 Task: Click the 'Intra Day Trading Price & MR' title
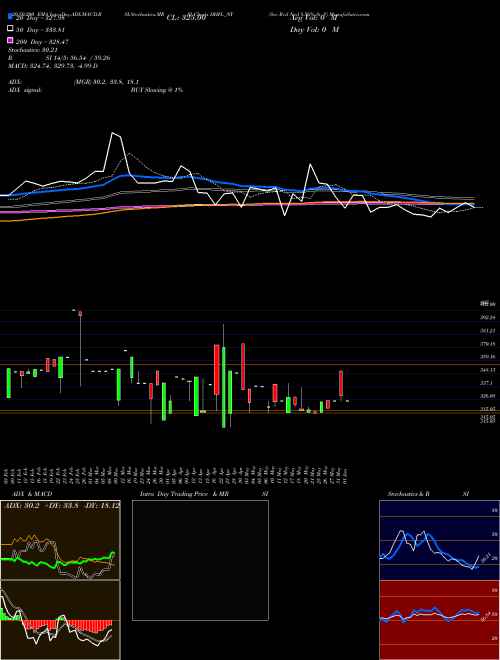coord(184,494)
